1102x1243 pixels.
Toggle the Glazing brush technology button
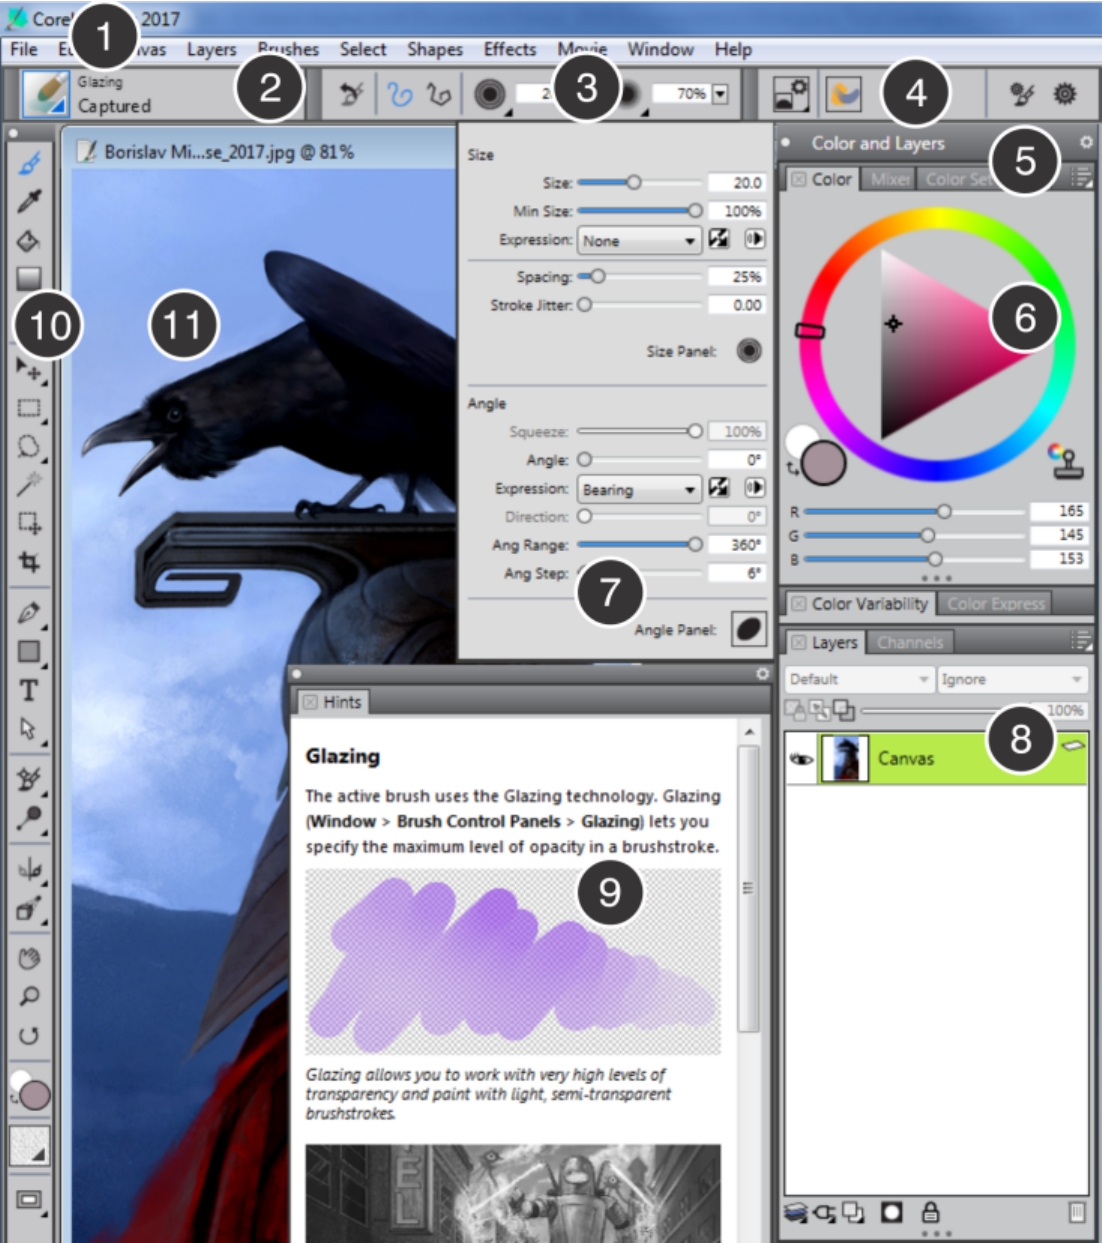[x=844, y=94]
